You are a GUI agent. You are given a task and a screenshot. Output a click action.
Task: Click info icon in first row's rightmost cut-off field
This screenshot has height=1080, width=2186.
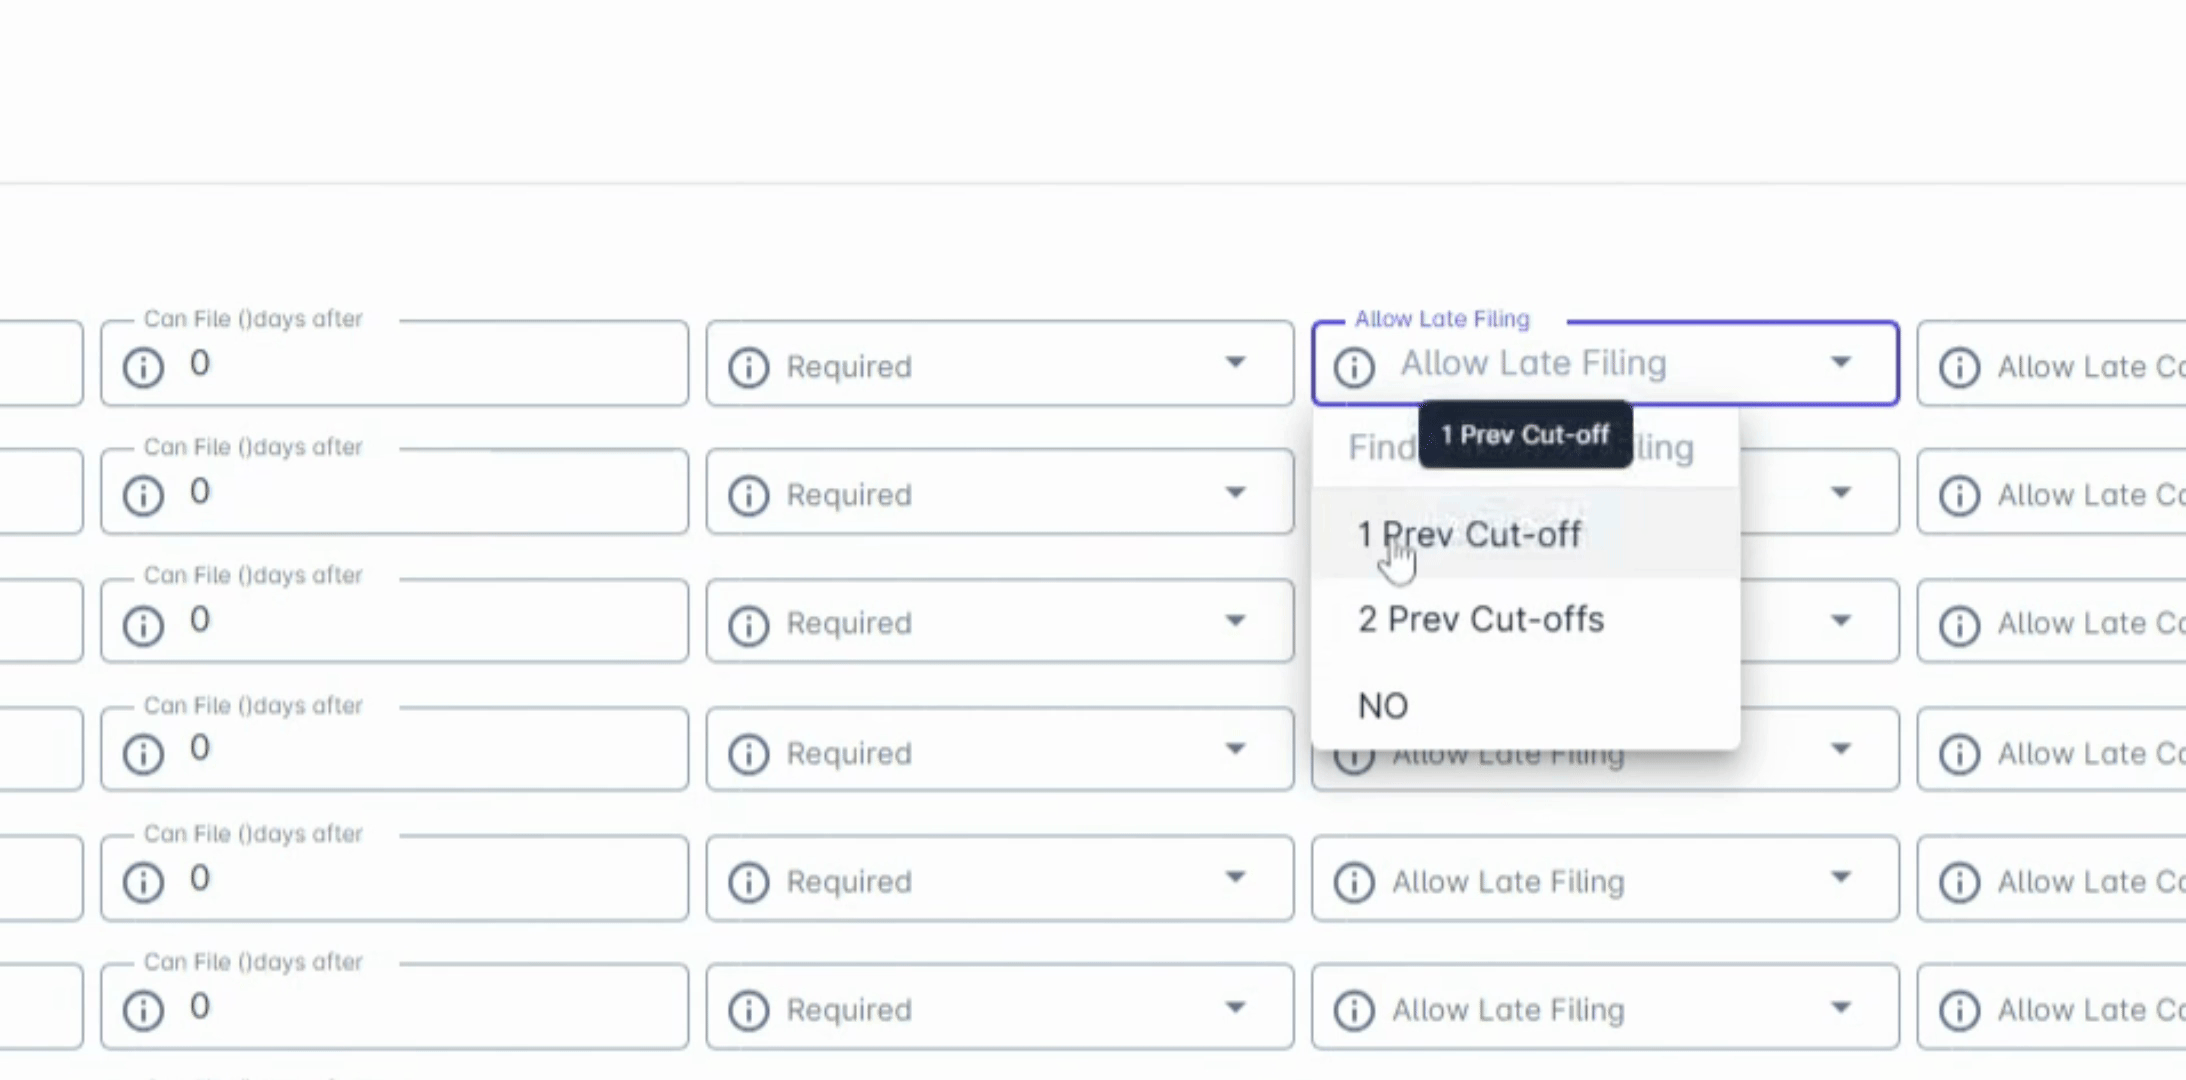tap(1959, 367)
